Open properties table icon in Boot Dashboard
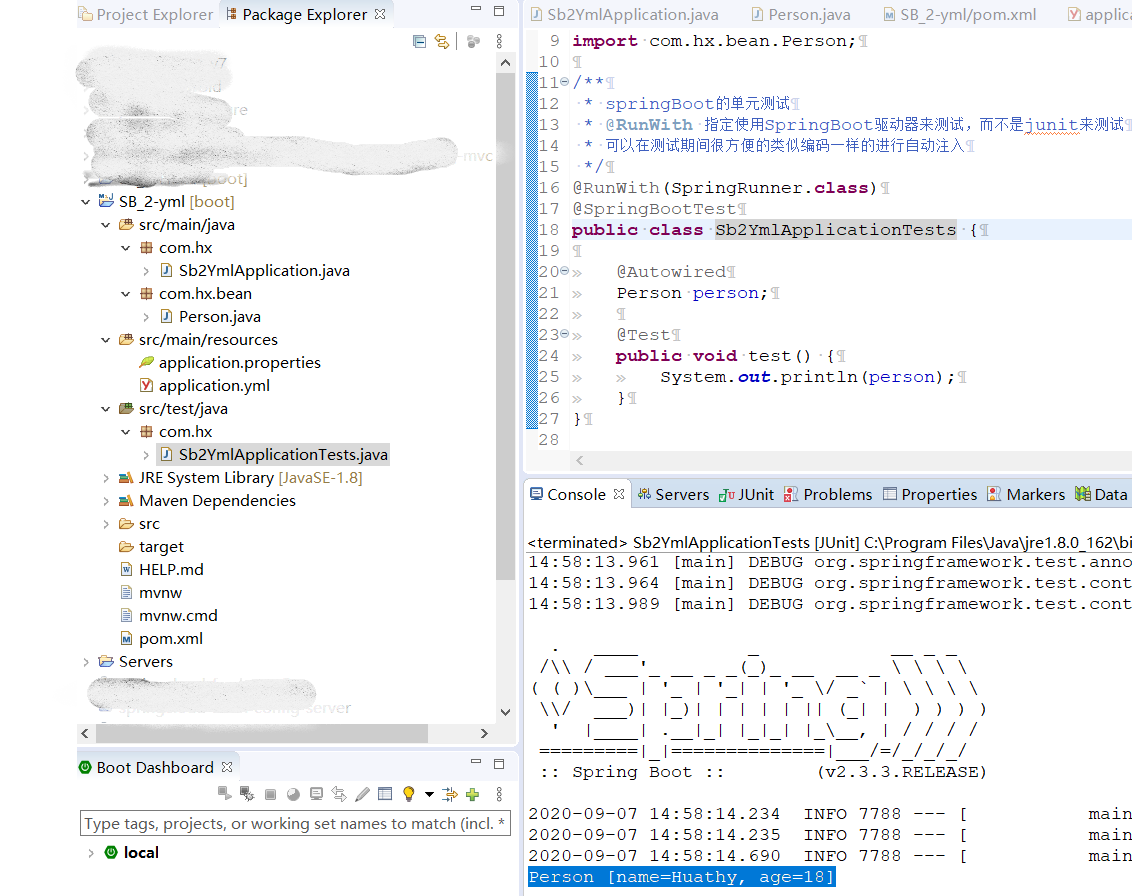This screenshot has height=896, width=1132. (385, 794)
